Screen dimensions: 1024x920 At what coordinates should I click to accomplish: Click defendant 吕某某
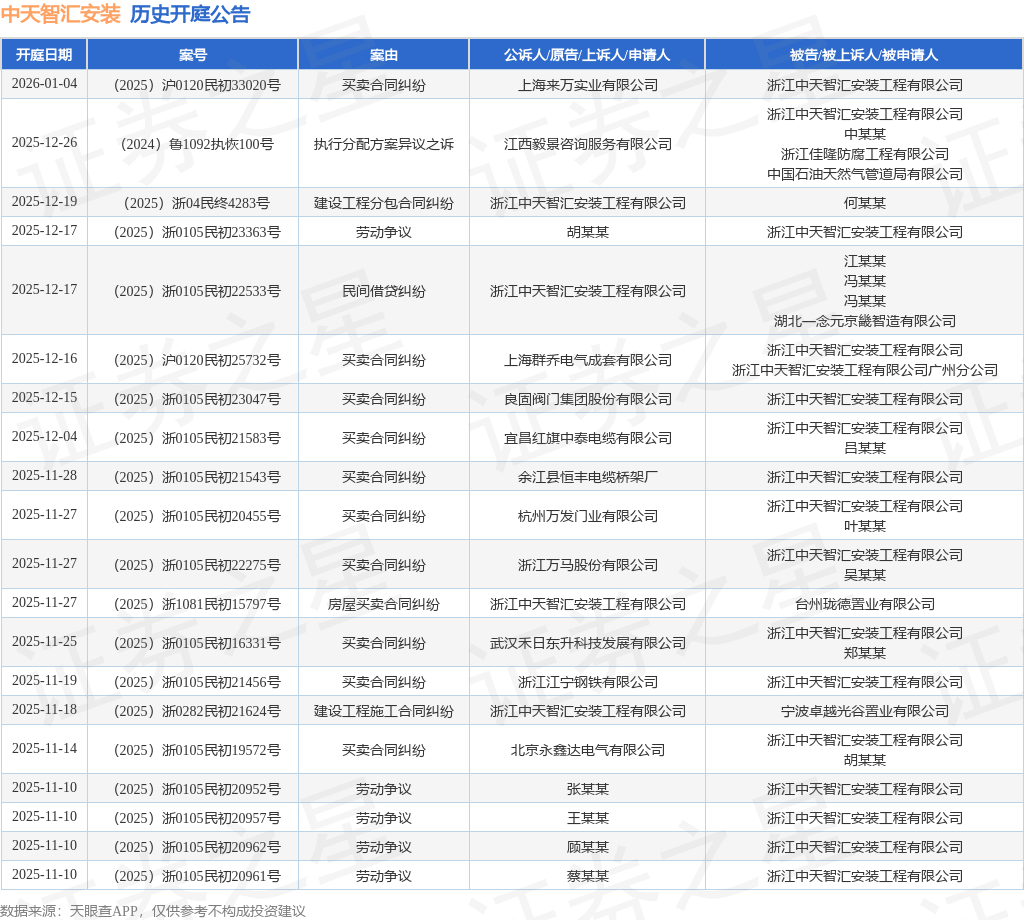(x=865, y=448)
